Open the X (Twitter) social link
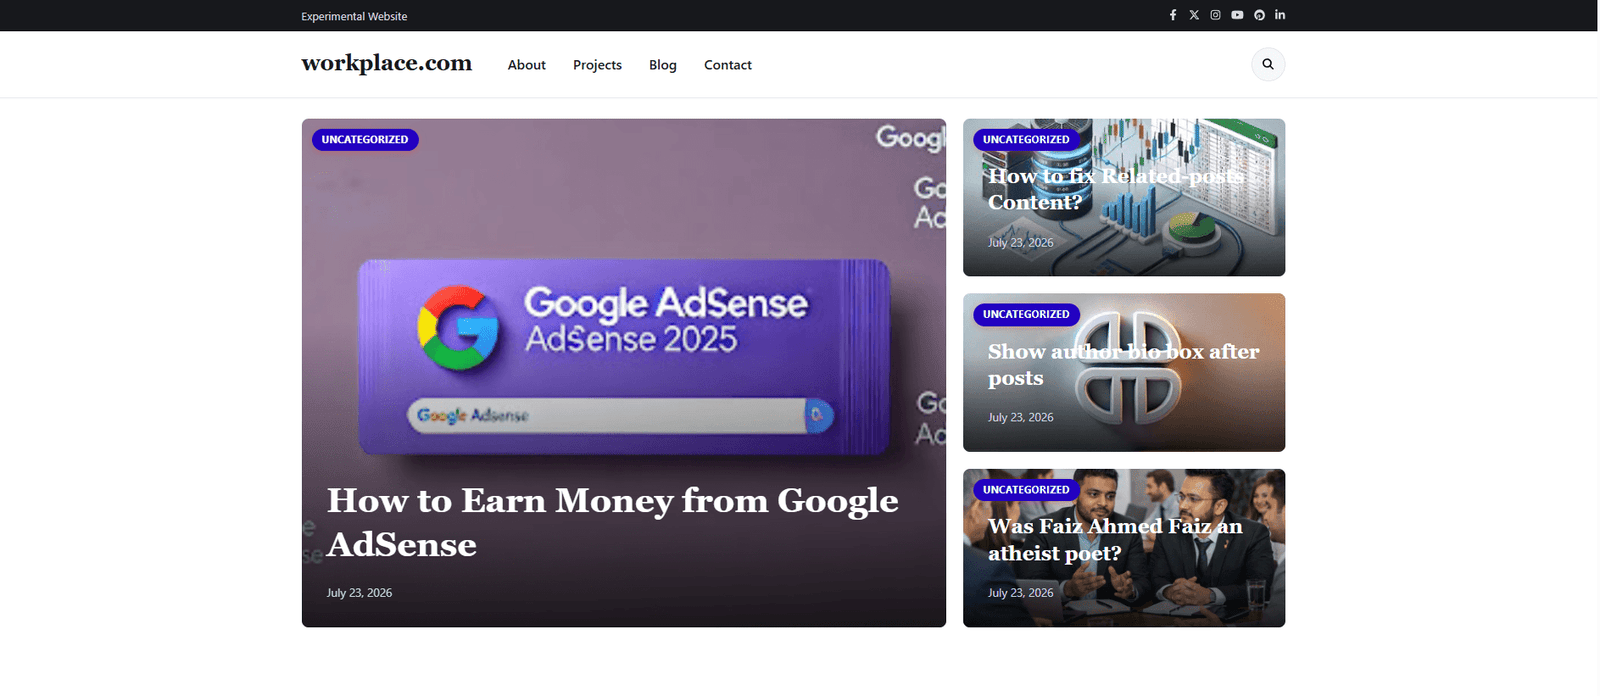1600x696 pixels. pos(1194,15)
